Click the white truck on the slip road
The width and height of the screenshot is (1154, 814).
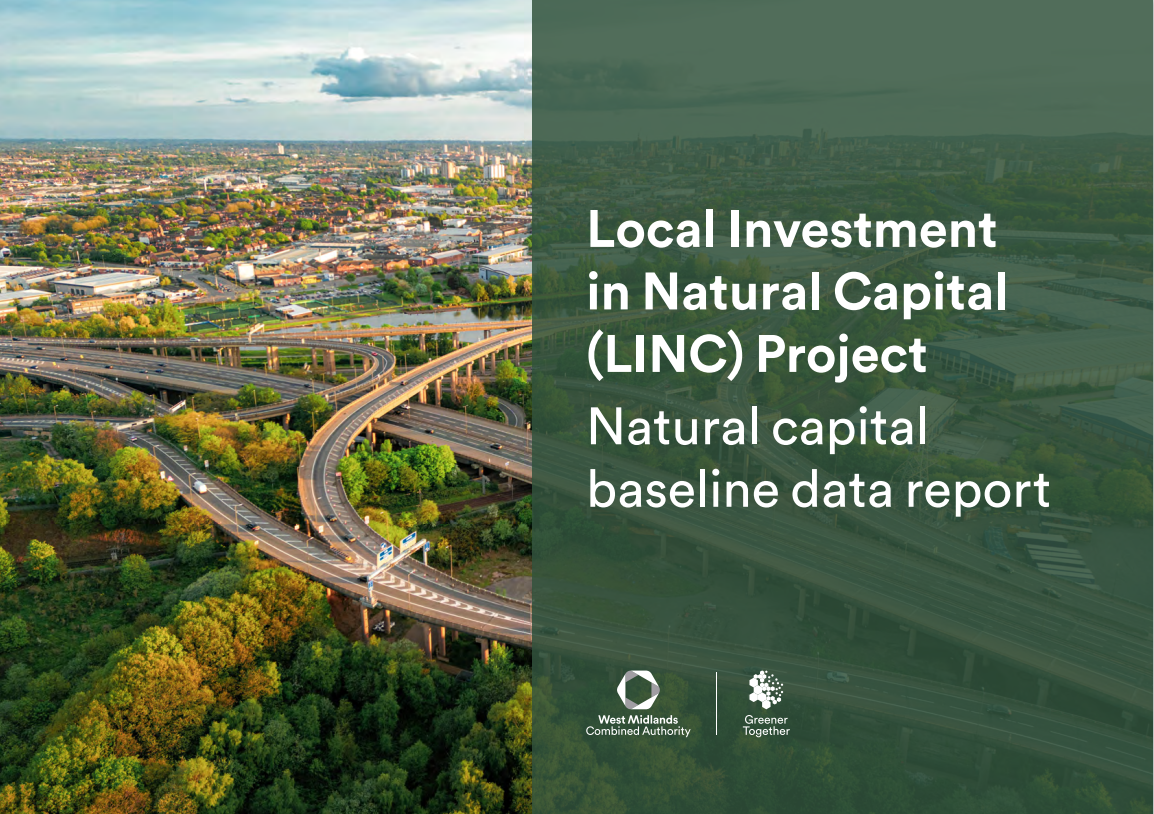tap(201, 486)
